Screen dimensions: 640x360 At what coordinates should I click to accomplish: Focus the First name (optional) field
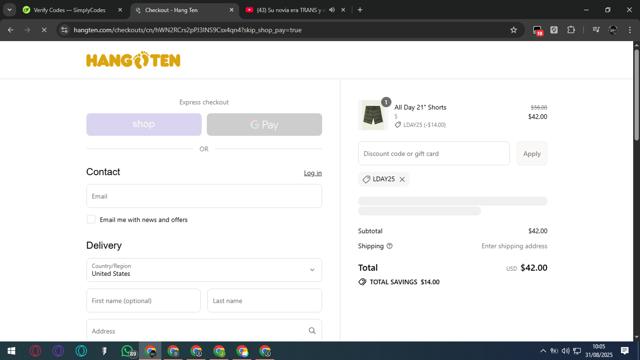143,301
